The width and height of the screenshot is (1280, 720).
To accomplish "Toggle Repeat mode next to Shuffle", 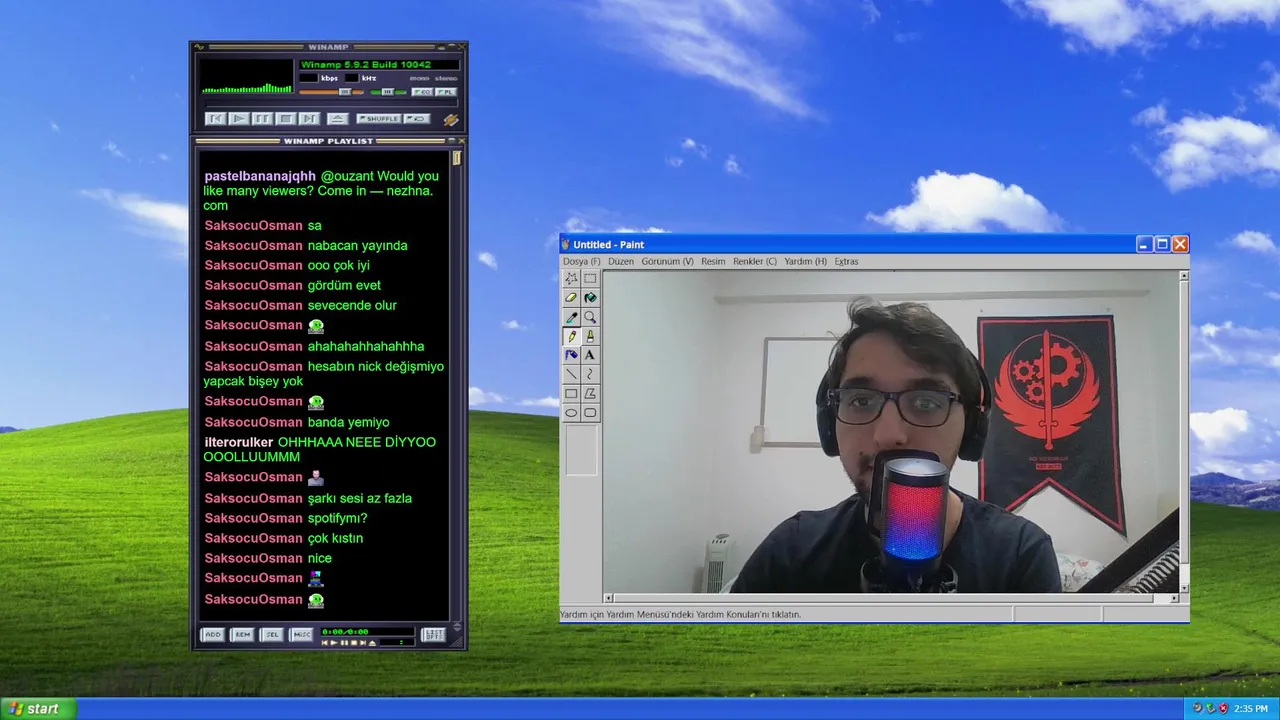I will click(416, 119).
